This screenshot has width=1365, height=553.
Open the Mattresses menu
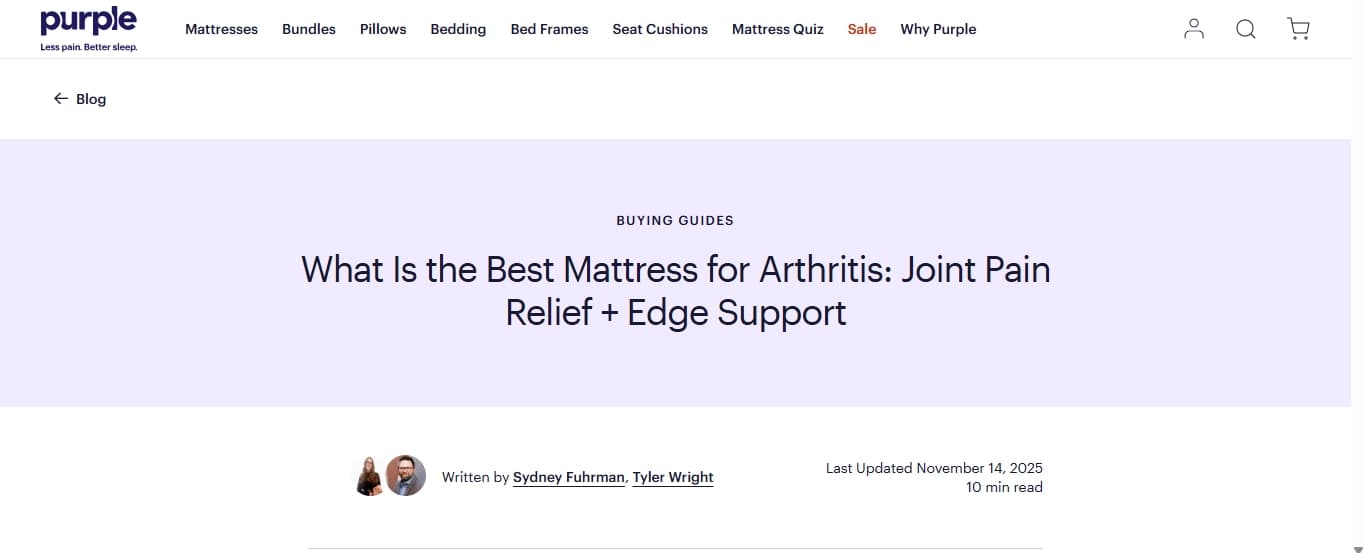(221, 29)
